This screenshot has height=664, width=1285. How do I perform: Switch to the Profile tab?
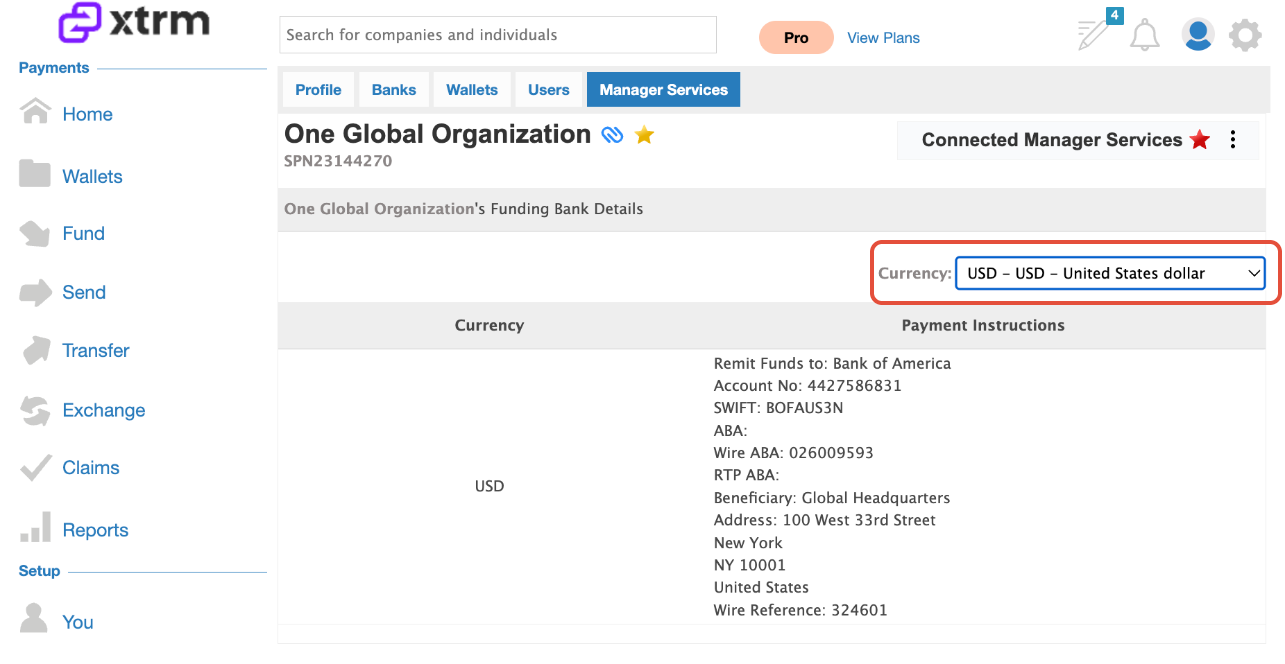tap(318, 90)
